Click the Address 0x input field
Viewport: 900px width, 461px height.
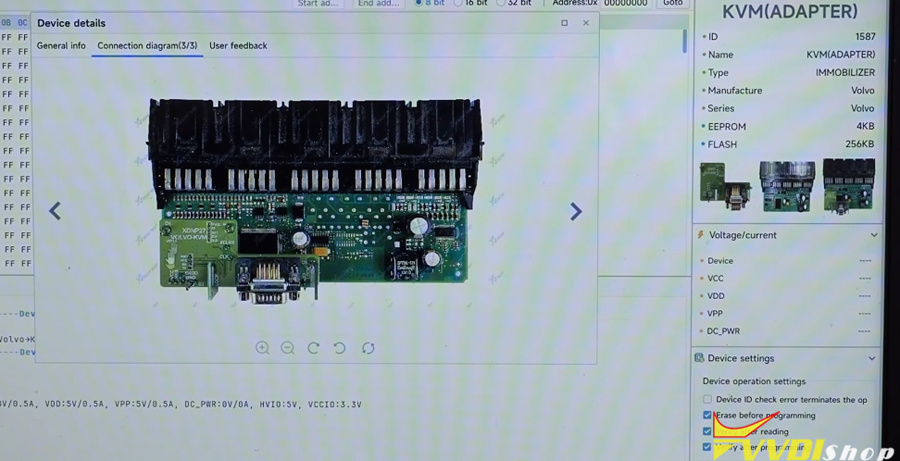pyautogui.click(x=625, y=4)
